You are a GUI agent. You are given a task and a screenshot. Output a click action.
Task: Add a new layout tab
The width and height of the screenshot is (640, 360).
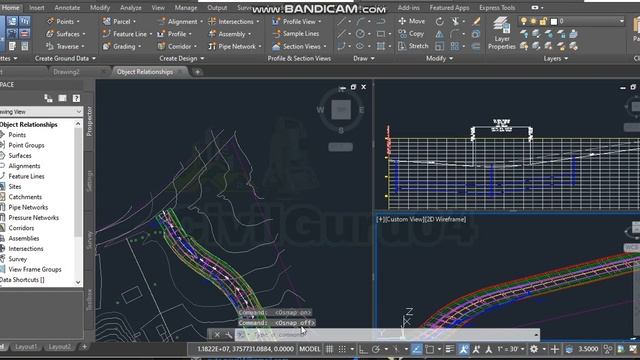tap(84, 347)
